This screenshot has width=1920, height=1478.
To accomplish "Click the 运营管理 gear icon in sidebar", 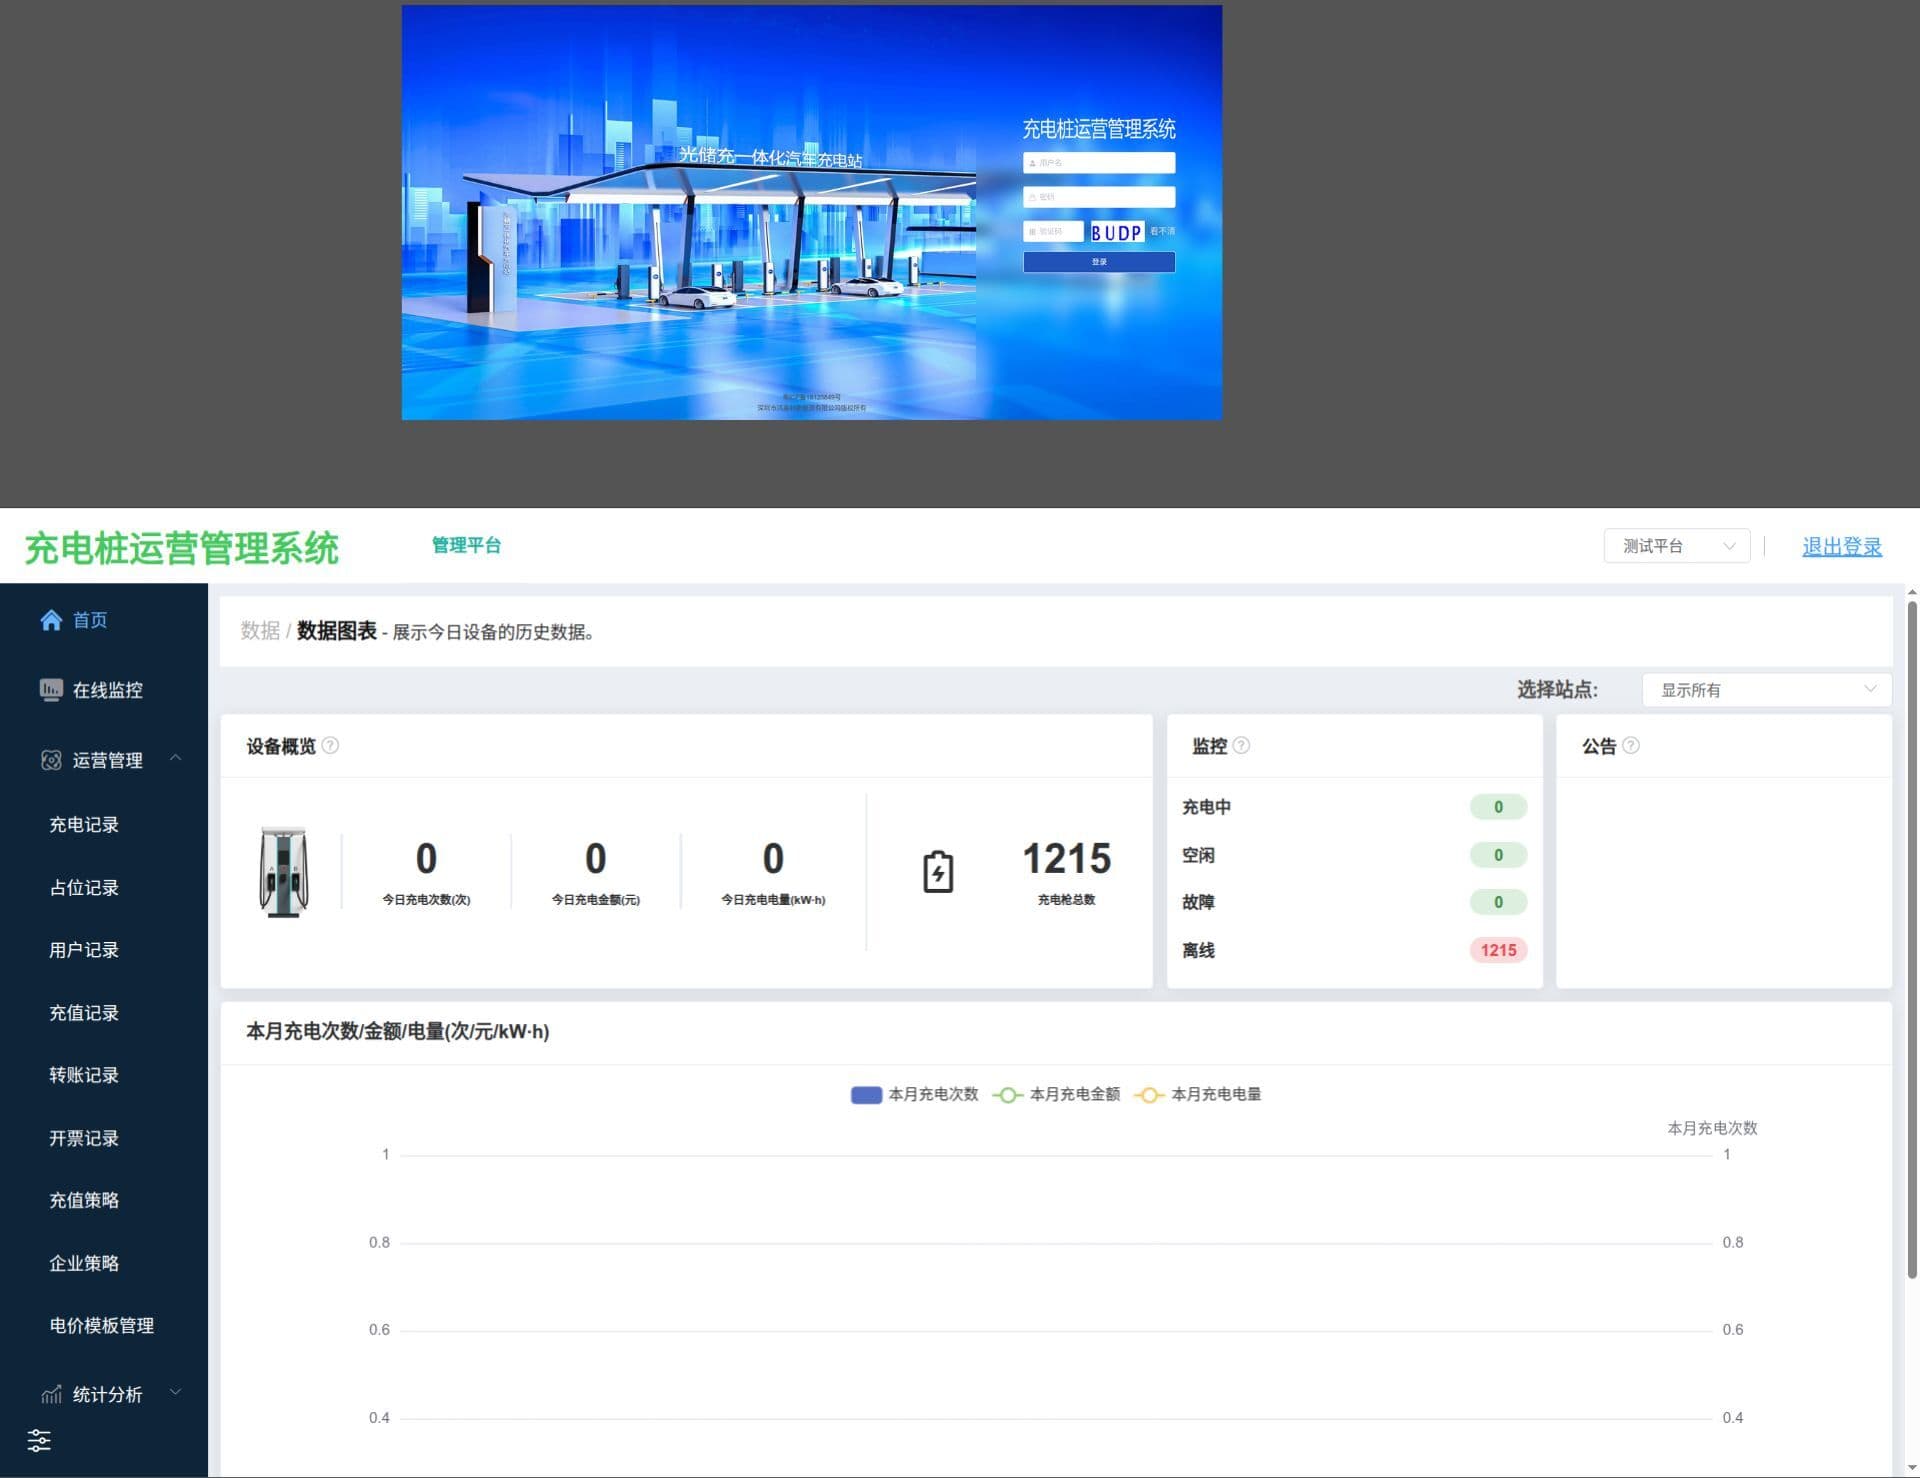I will (x=51, y=760).
